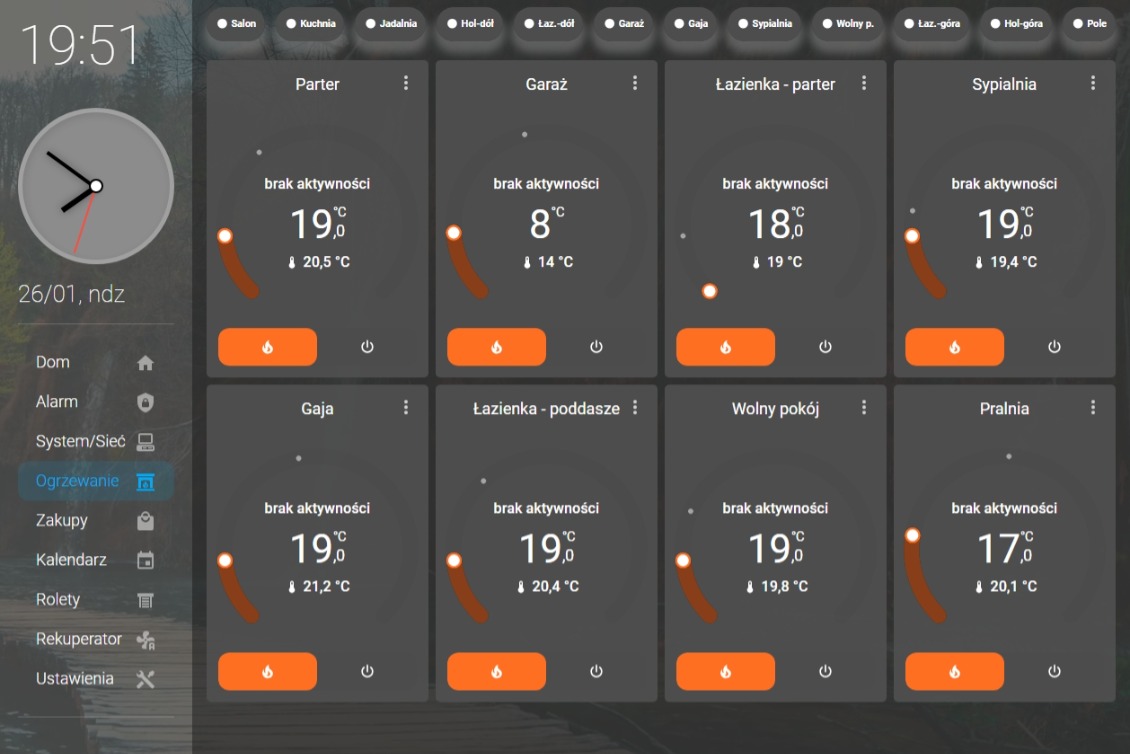
Task: Select the Jadalnia room chip
Action: coord(391,24)
